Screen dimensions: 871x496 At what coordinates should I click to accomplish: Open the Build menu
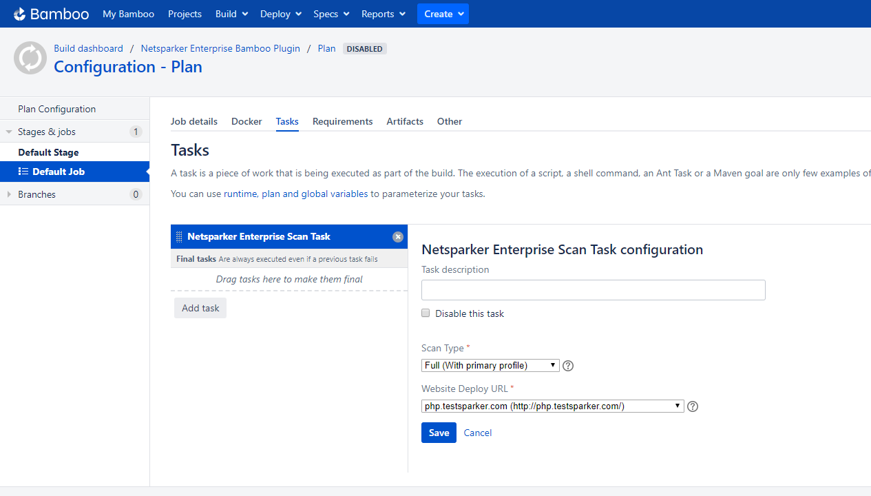tap(231, 14)
